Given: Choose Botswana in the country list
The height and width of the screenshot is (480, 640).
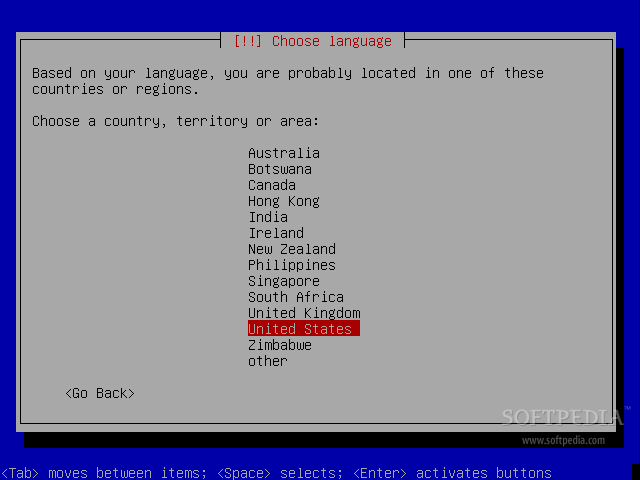Looking at the screenshot, I should pyautogui.click(x=280, y=169).
